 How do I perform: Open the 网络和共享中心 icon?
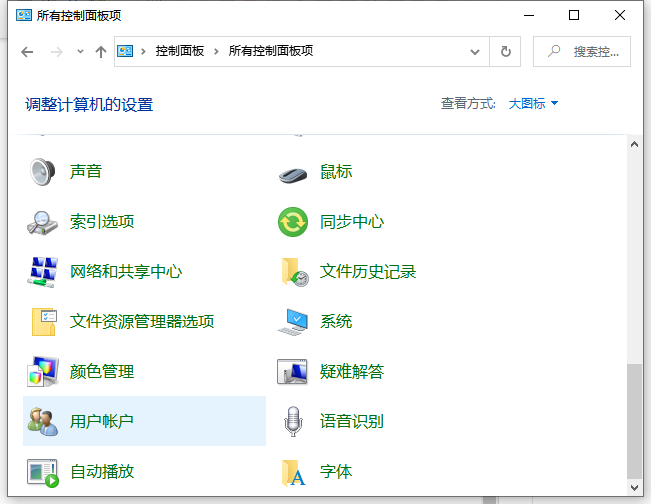tap(43, 272)
